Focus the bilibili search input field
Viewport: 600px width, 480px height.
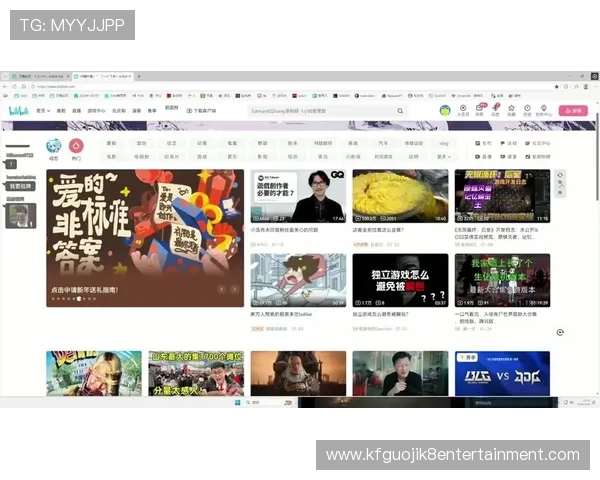coord(321,111)
